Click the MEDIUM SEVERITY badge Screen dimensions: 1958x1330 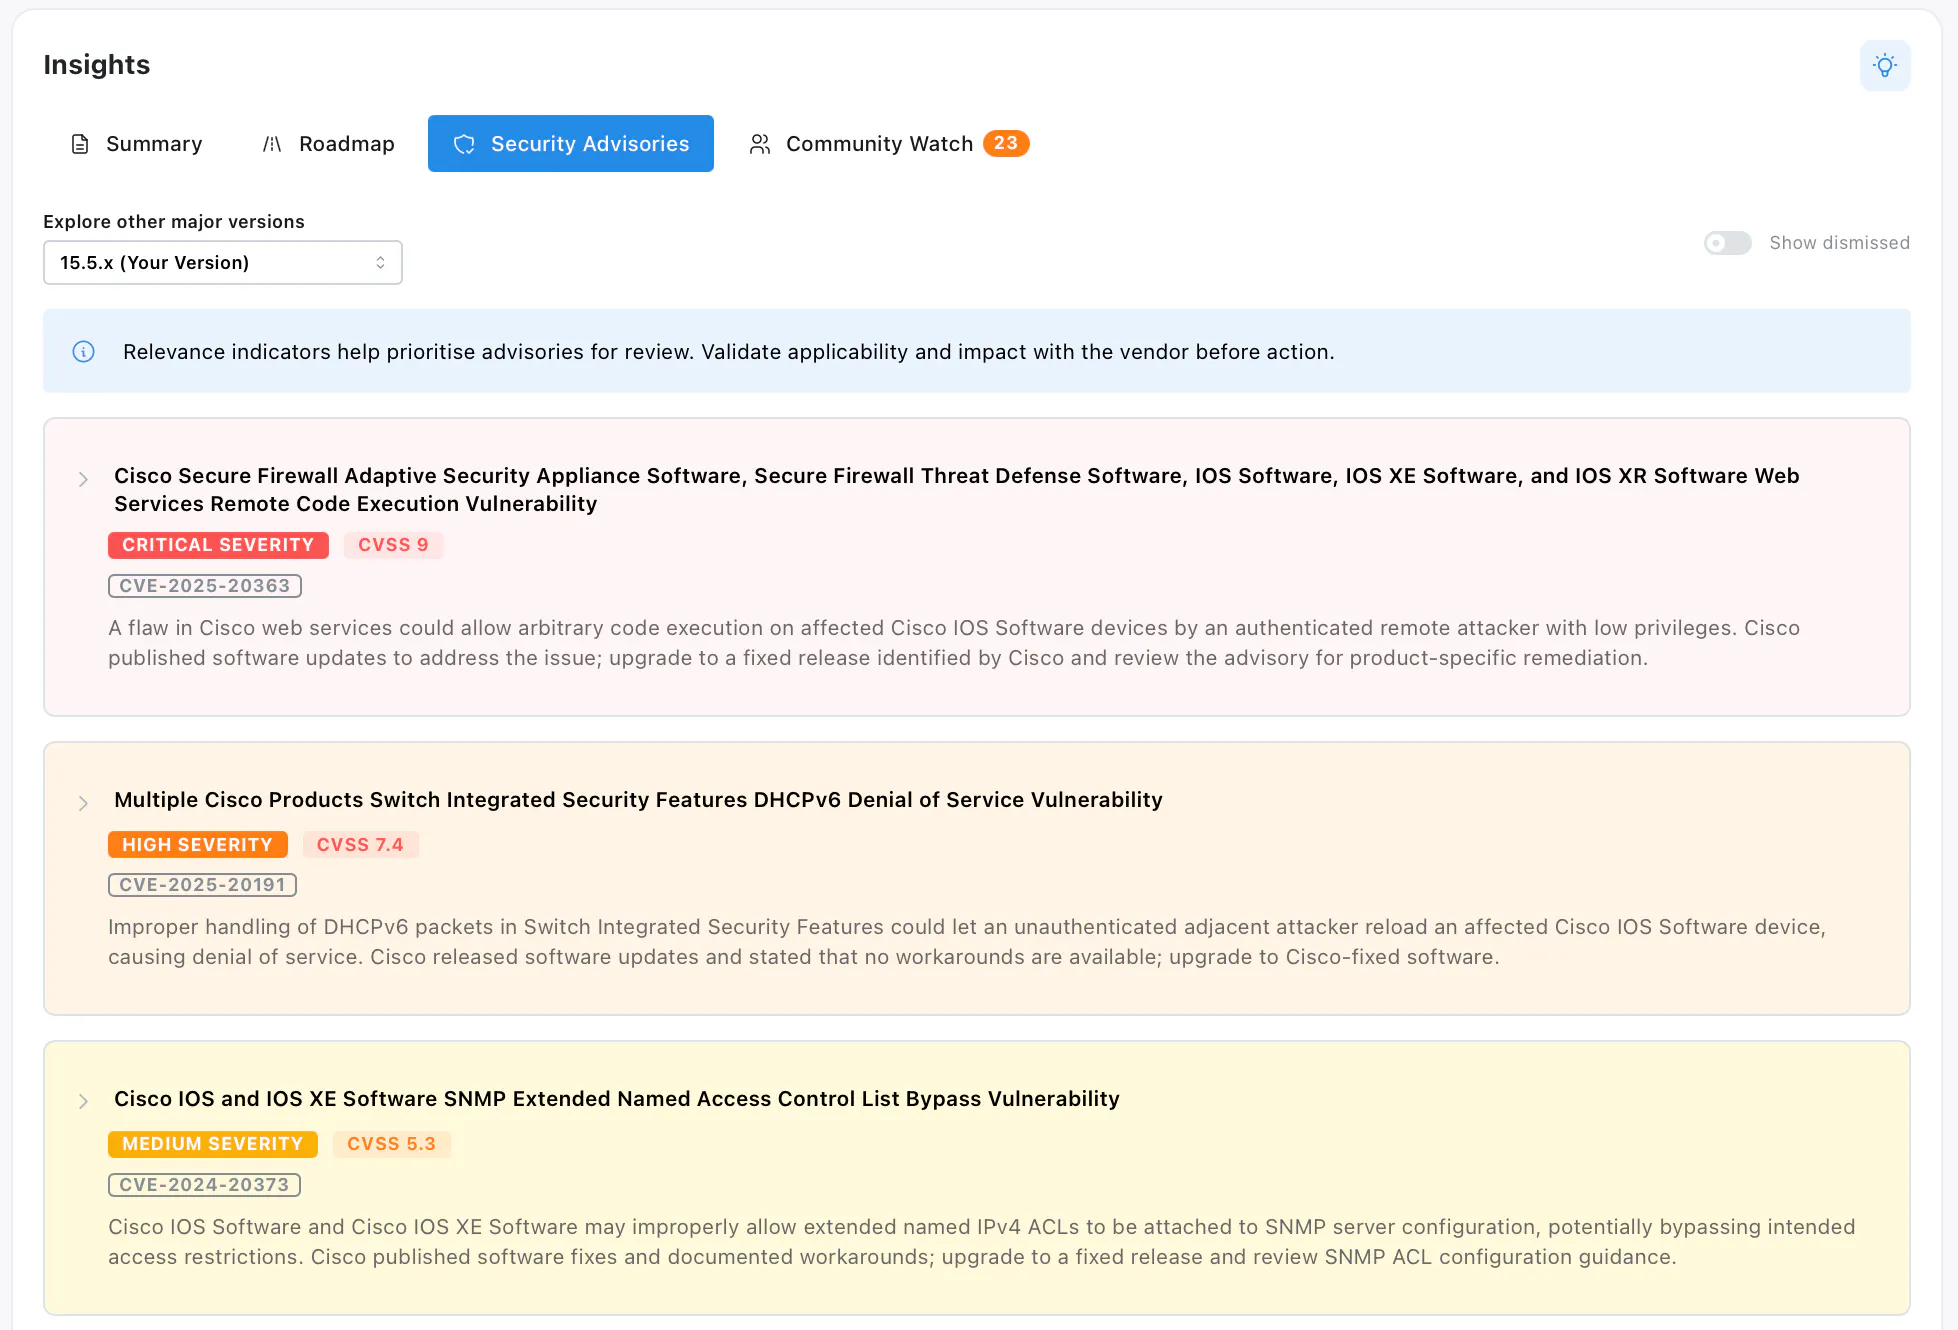pos(213,1144)
